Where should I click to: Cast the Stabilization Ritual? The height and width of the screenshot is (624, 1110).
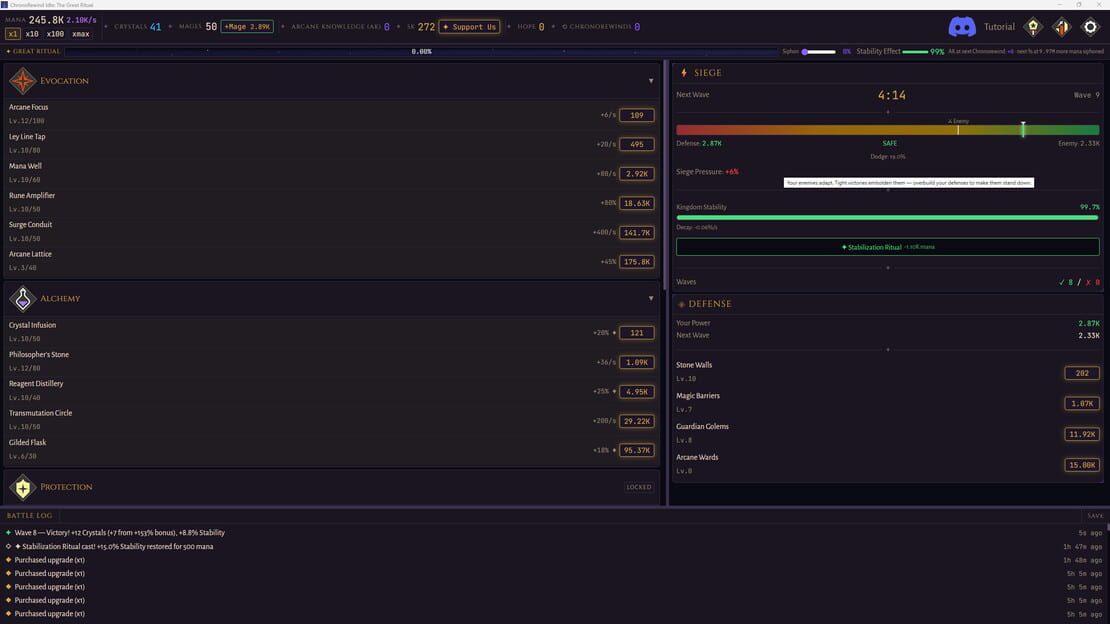pos(888,246)
